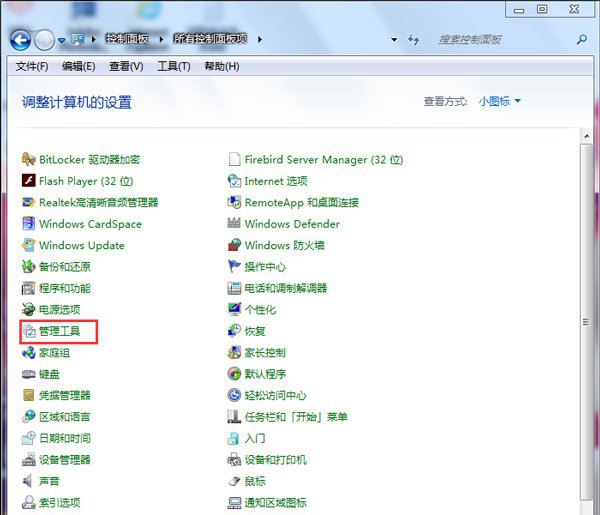Screen dimensions: 600x515
Task: Click the 设备管理器 link text
Action: (x=65, y=460)
